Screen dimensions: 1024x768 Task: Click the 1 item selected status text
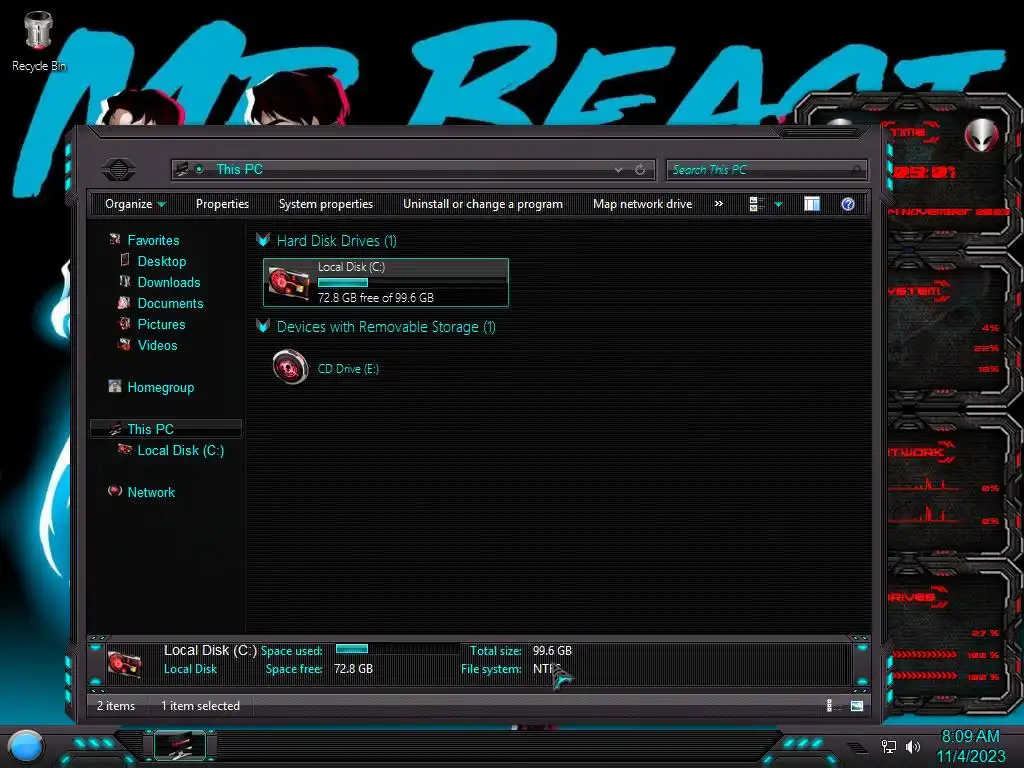200,706
